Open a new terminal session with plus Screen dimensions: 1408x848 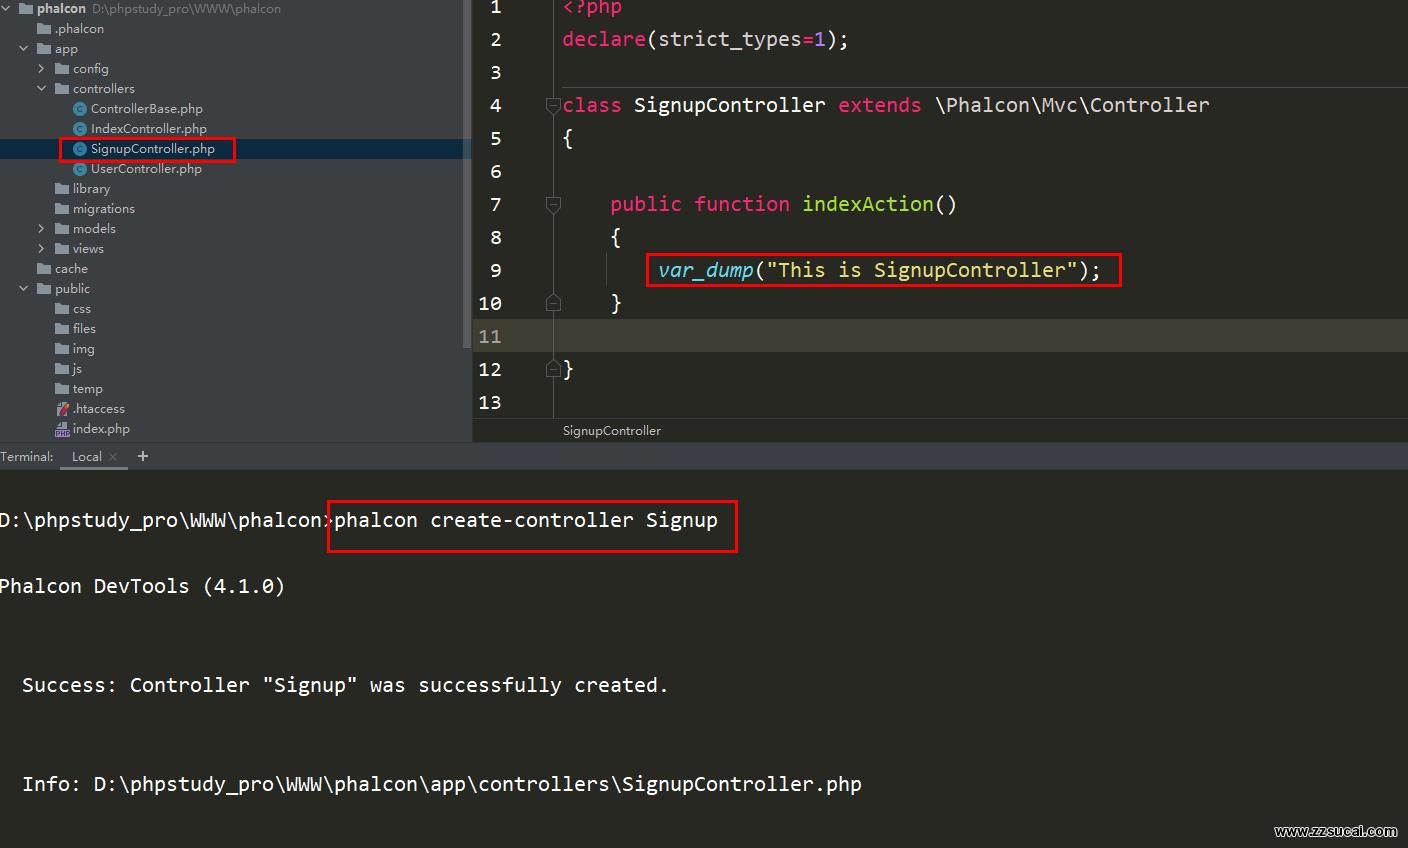coord(143,456)
